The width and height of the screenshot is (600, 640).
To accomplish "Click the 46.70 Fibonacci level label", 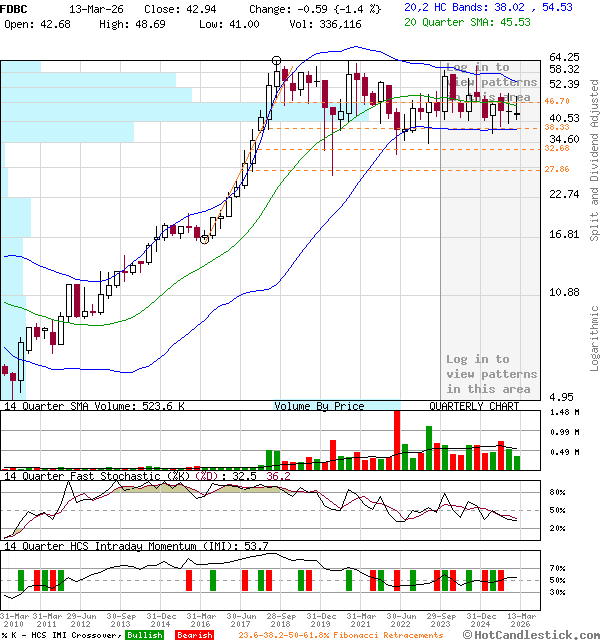I will point(557,101).
